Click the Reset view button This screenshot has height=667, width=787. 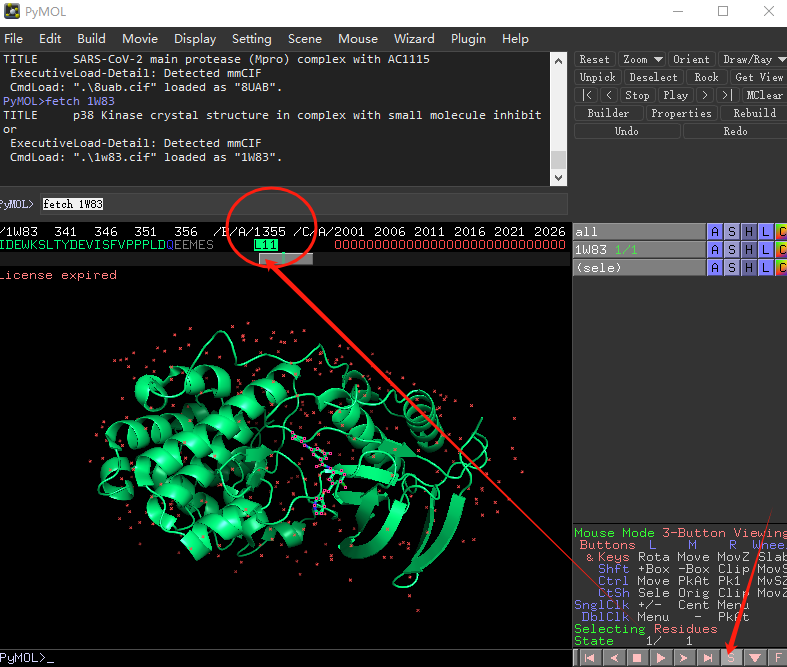(x=595, y=59)
